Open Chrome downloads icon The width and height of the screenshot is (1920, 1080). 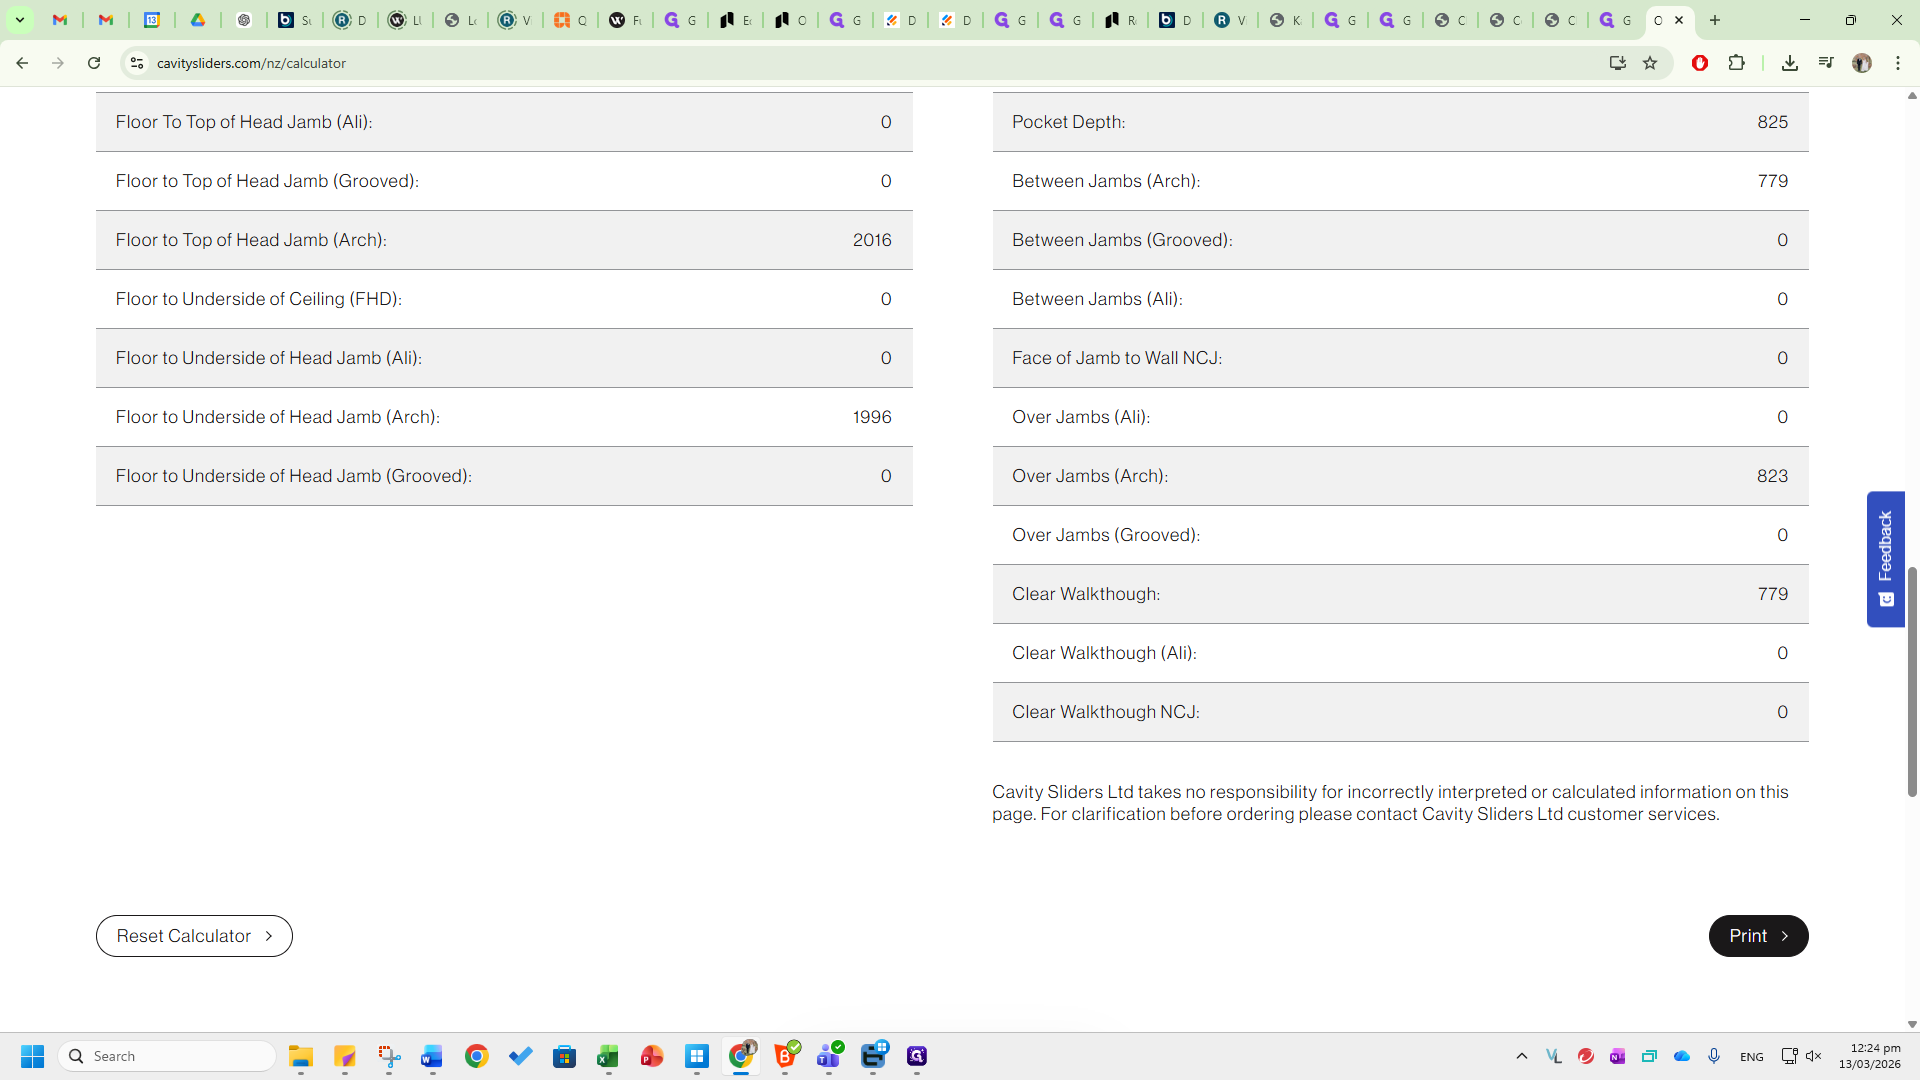tap(1790, 63)
